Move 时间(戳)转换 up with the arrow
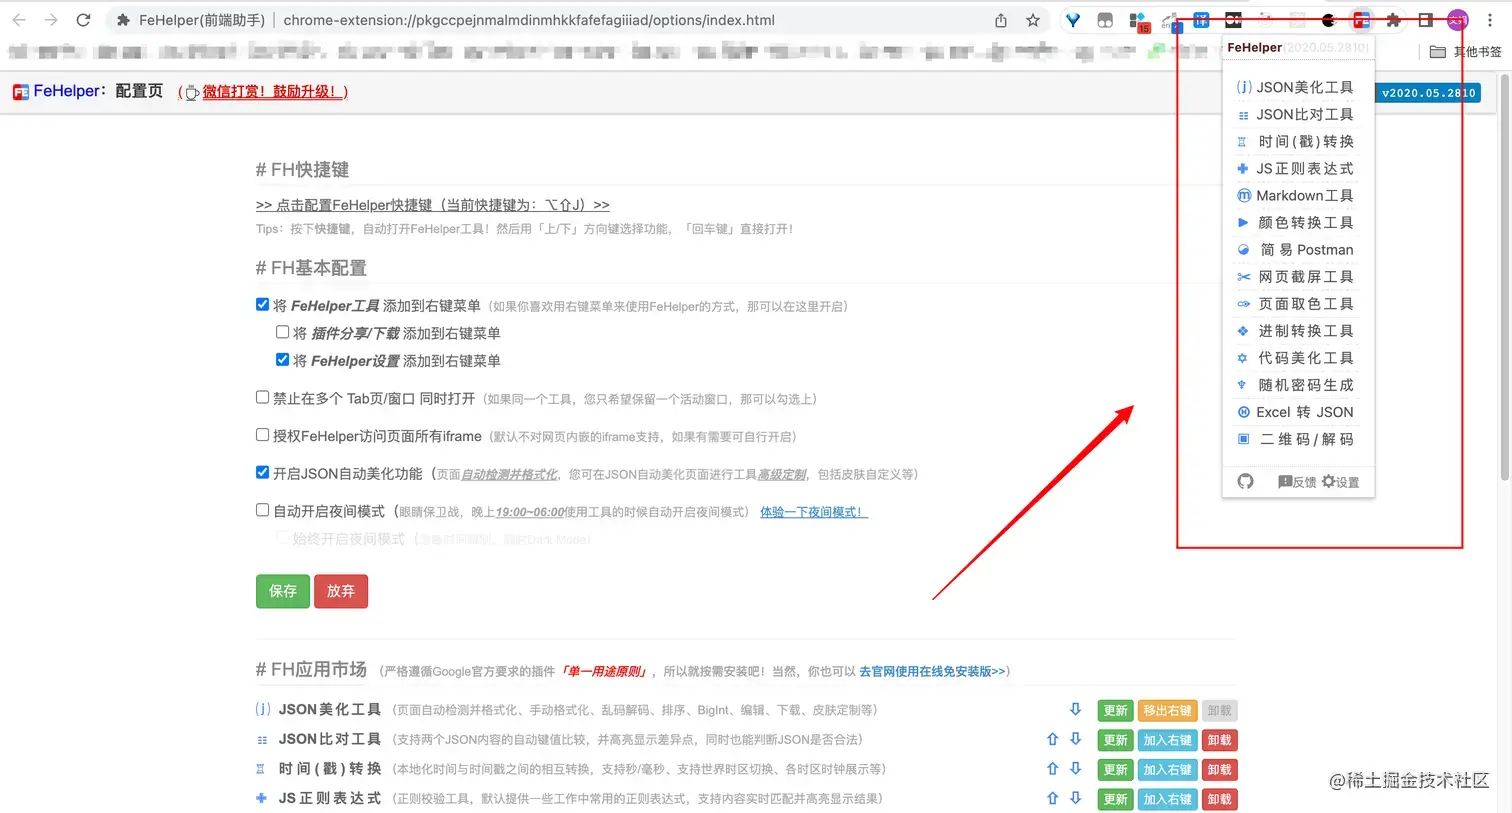 (x=1052, y=769)
